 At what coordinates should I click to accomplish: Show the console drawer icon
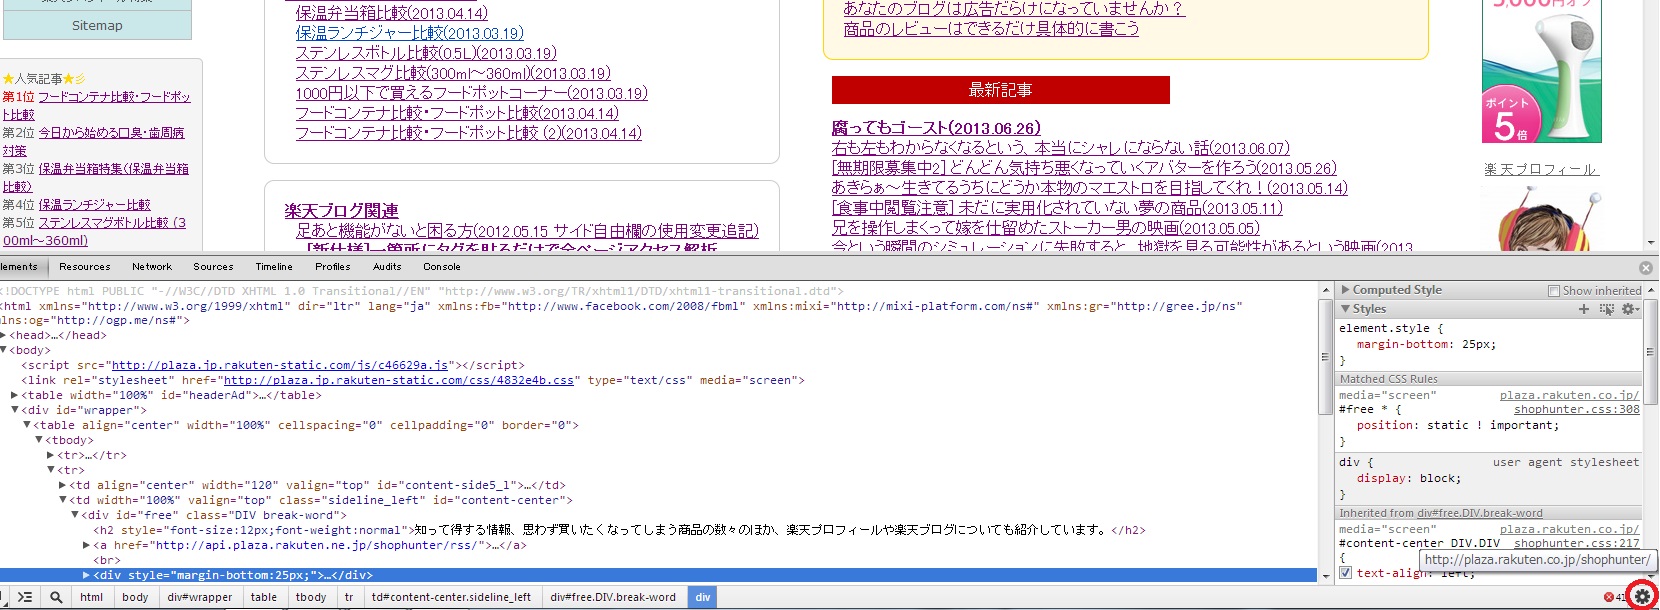pos(25,597)
